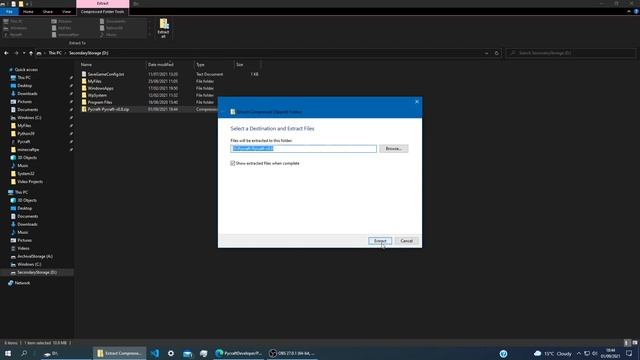Image resolution: width=640 pixels, height=360 pixels.
Task: Select the Compressed Folder Tools tab
Action: 102,12
